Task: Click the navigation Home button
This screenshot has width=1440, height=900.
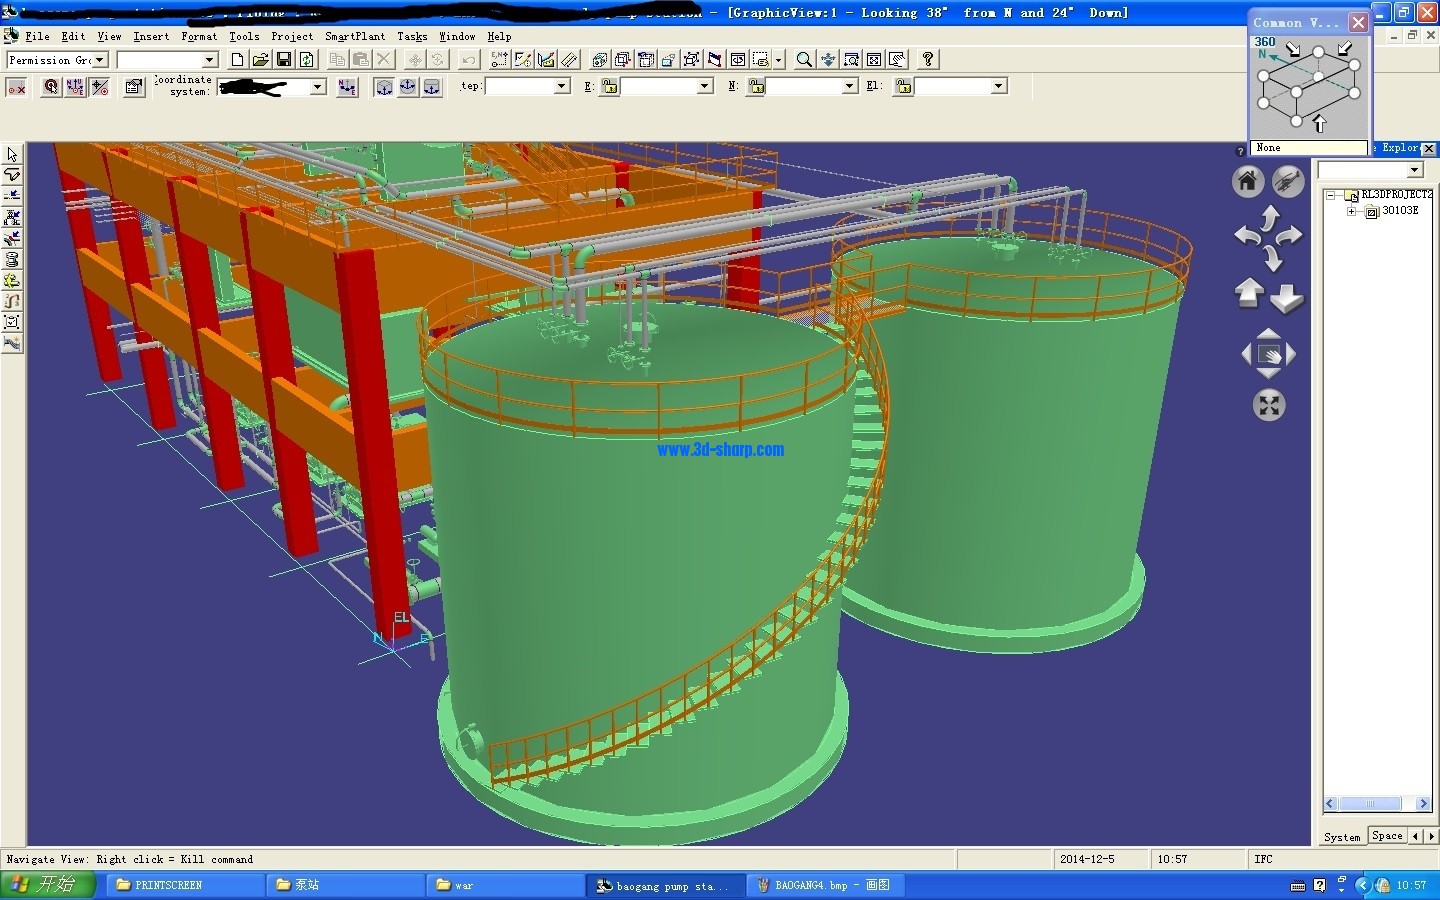Action: click(x=1247, y=181)
